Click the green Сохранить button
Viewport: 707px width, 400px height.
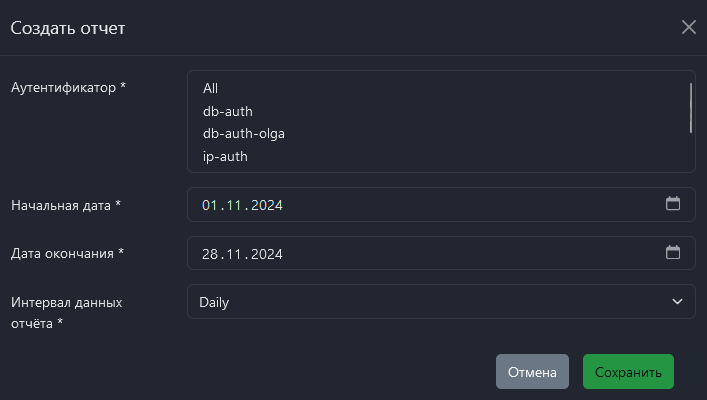[628, 372]
